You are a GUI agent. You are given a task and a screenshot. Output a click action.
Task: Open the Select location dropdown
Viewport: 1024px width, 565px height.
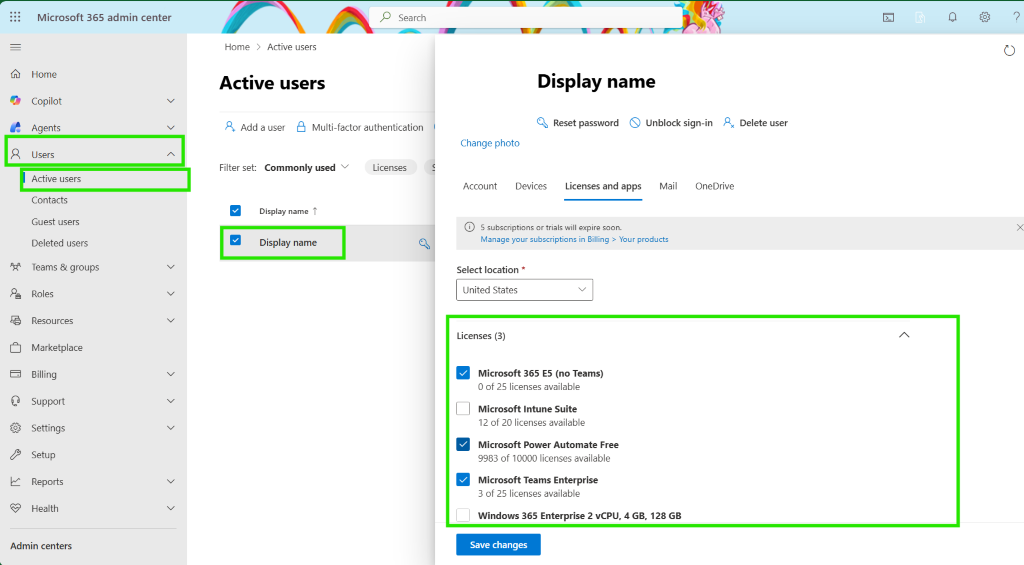pyautogui.click(x=524, y=289)
